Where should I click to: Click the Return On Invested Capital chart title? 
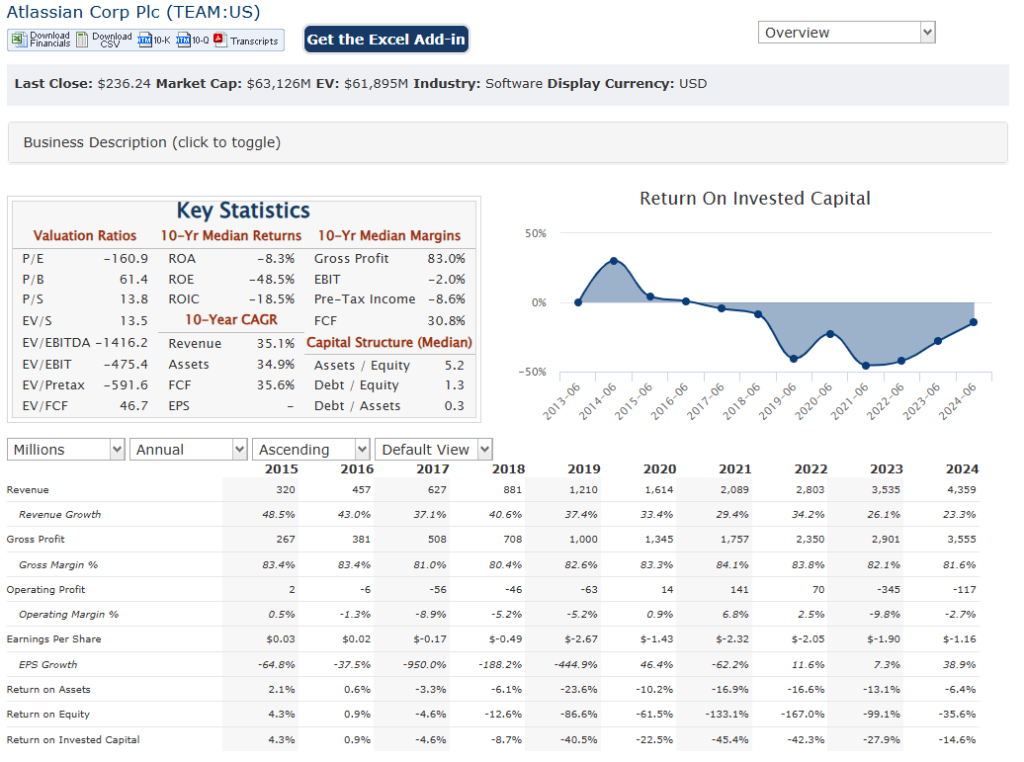point(755,198)
